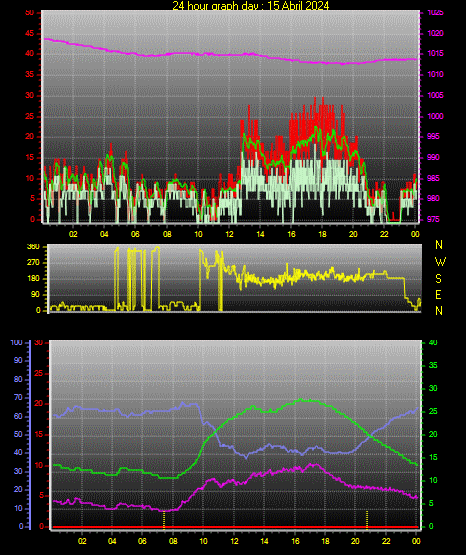
Task: Click the bottom N compass label
Action: pos(439,311)
